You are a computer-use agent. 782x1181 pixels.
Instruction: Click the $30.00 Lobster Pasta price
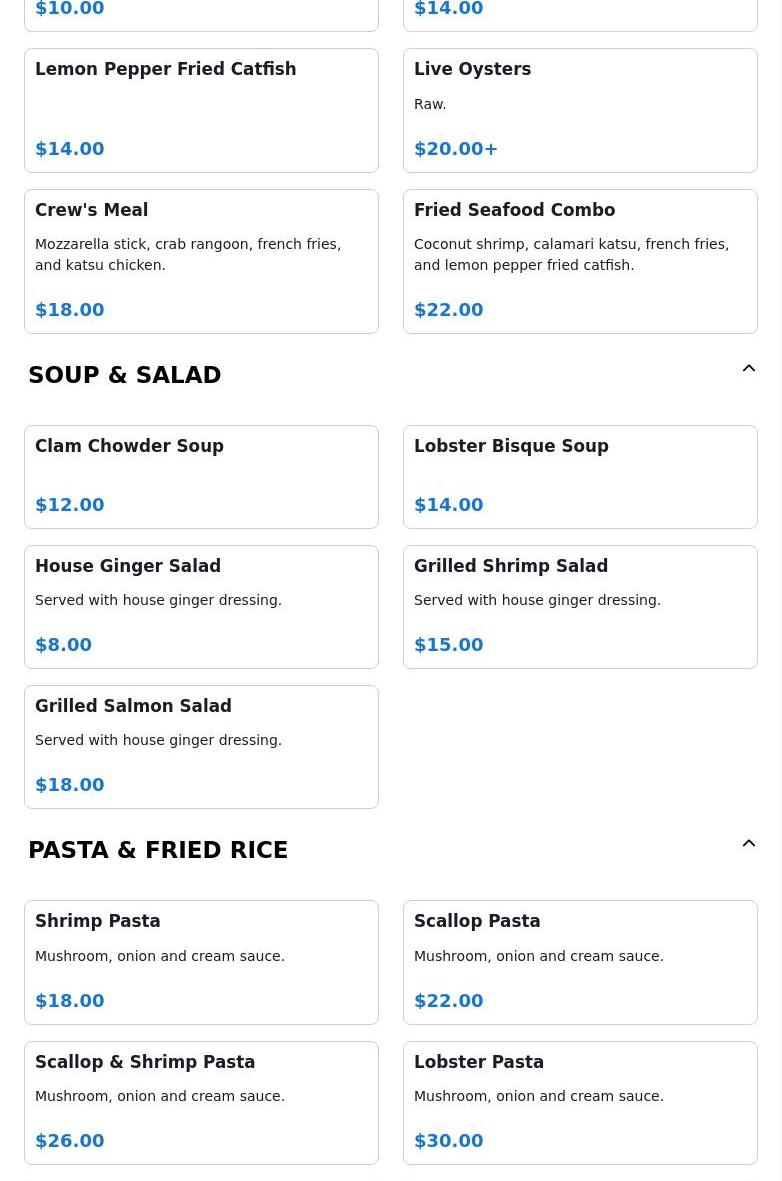coord(448,1141)
